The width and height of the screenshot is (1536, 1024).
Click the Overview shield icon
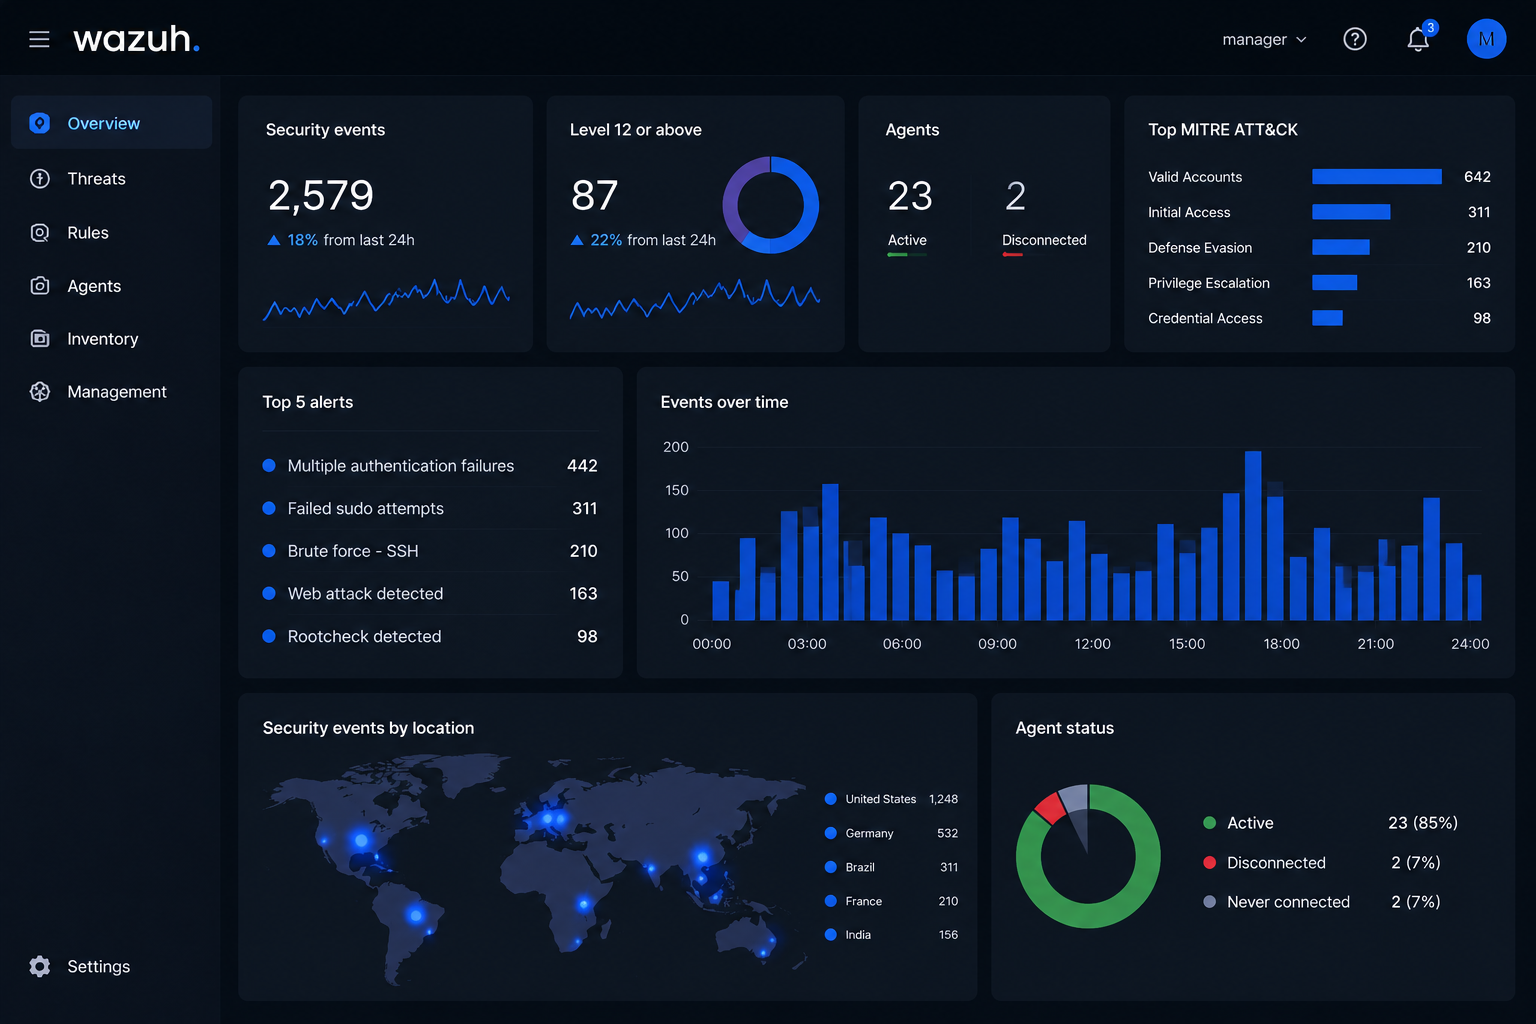[x=39, y=123]
